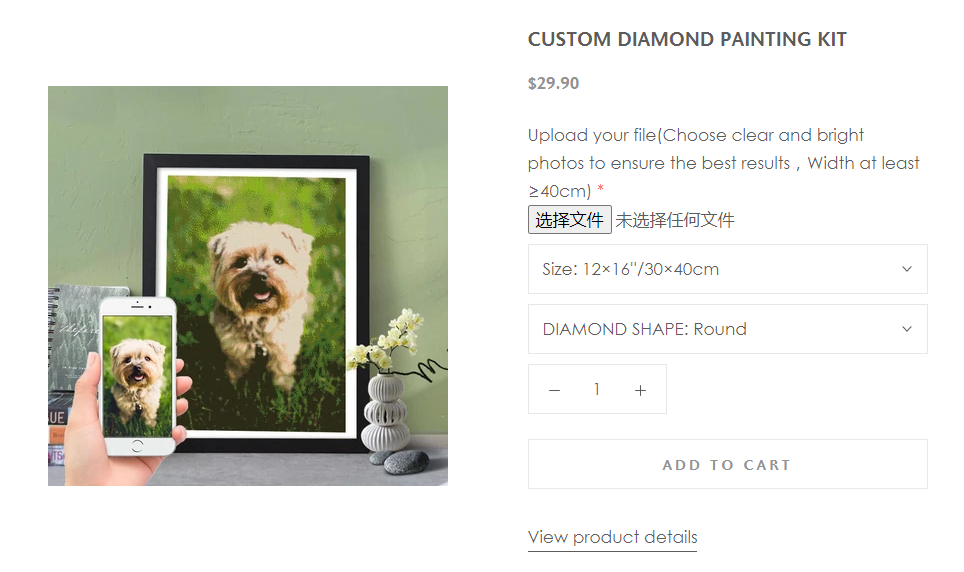Screen dimensions: 964x572
Task: Open the Size 12×16"/30×40cm dropdown
Action: [727, 269]
